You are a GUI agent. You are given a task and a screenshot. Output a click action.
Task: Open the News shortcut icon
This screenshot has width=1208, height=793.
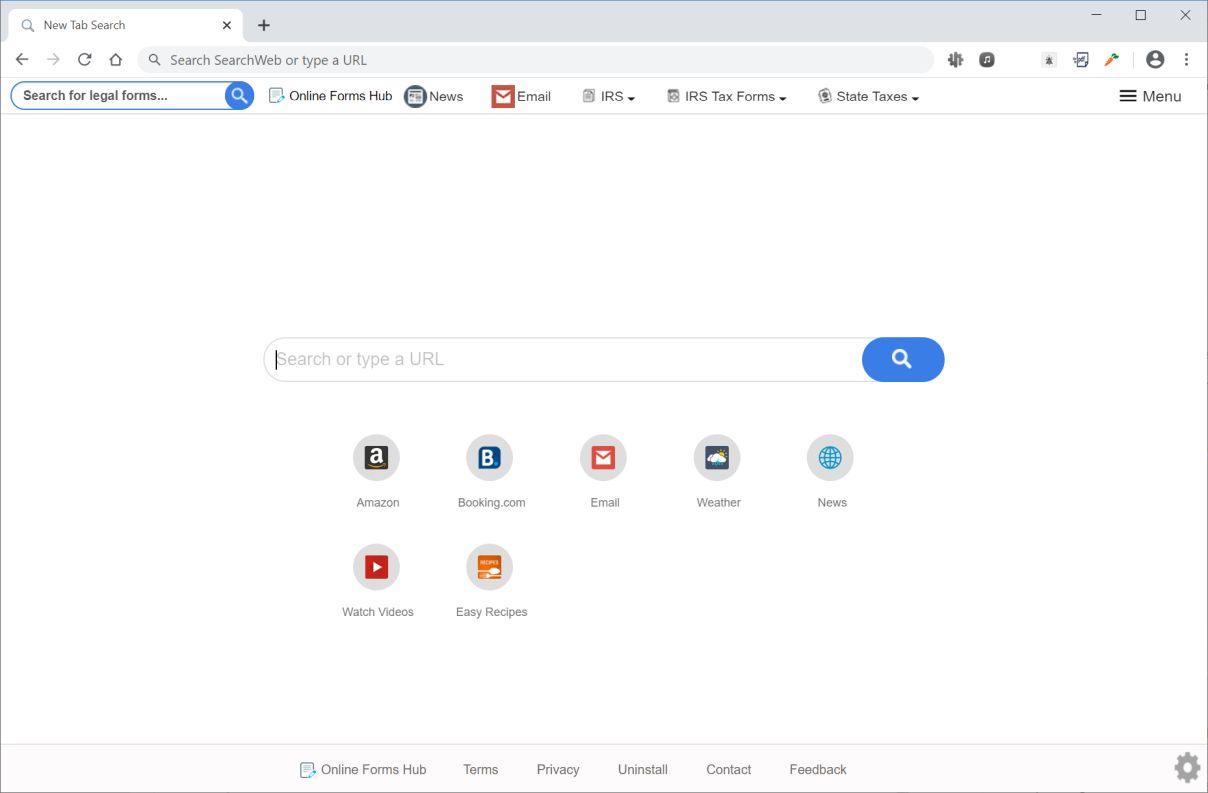(831, 457)
